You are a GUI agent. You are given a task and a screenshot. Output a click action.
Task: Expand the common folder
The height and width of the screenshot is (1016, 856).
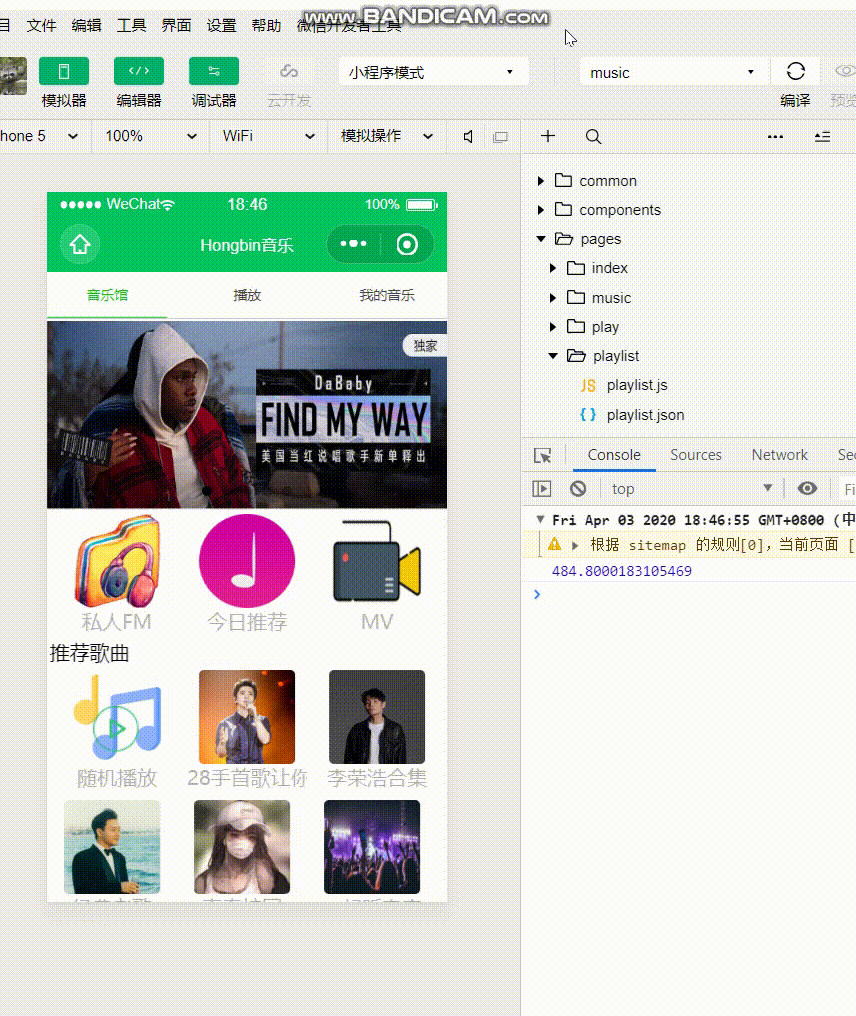click(540, 181)
